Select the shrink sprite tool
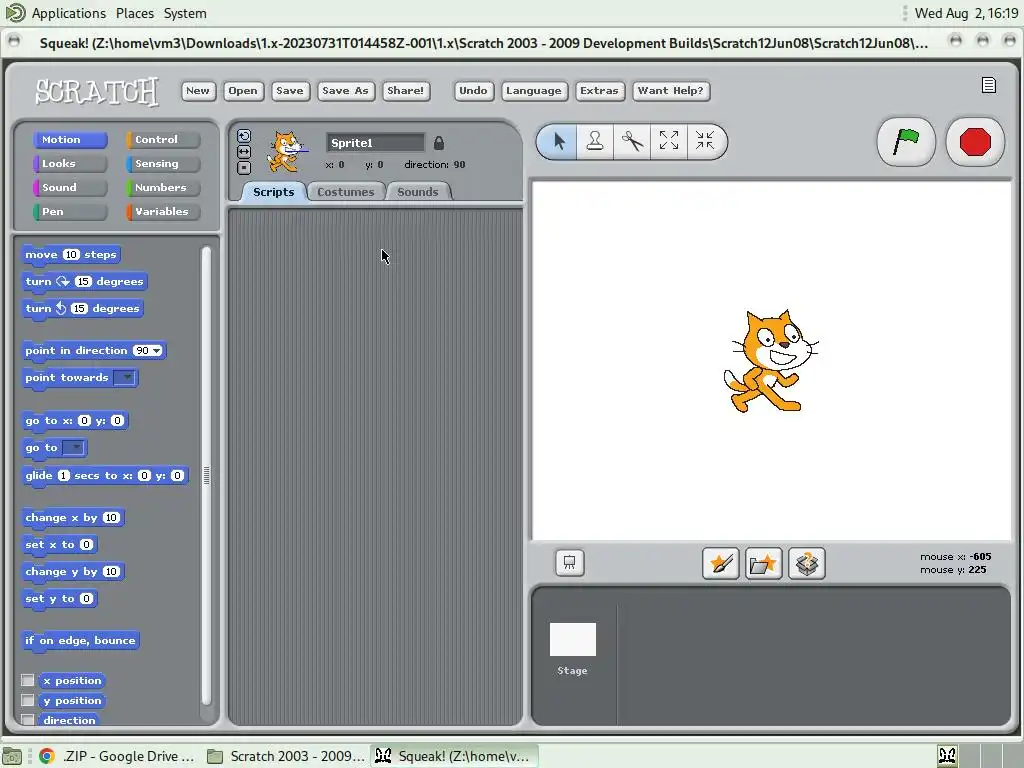The image size is (1024, 768). (x=705, y=141)
